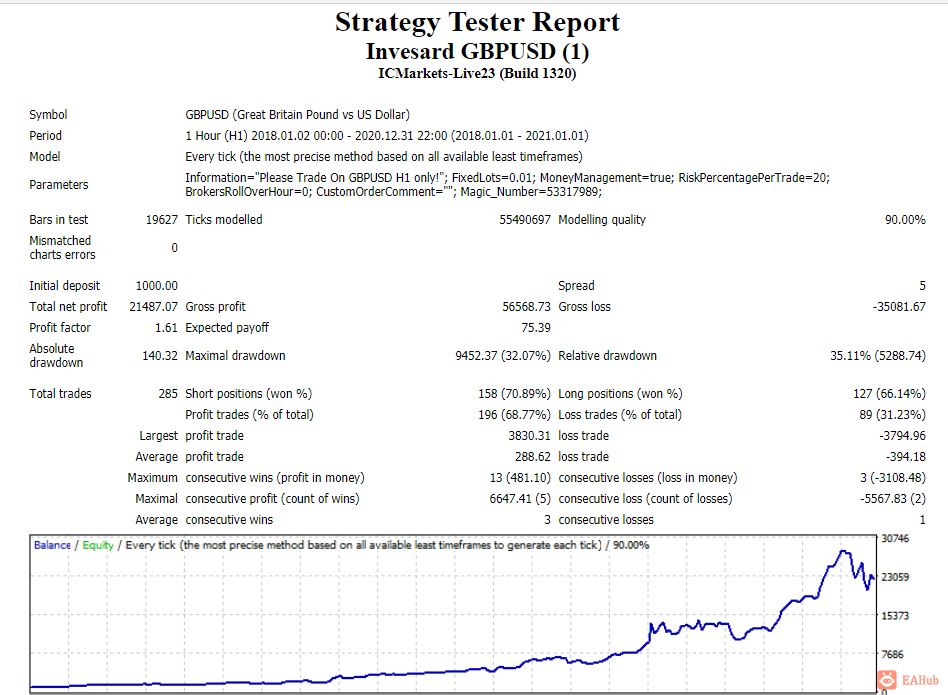The height and width of the screenshot is (695, 948).
Task: Click Long positions (won %) label
Action: [x=620, y=393]
